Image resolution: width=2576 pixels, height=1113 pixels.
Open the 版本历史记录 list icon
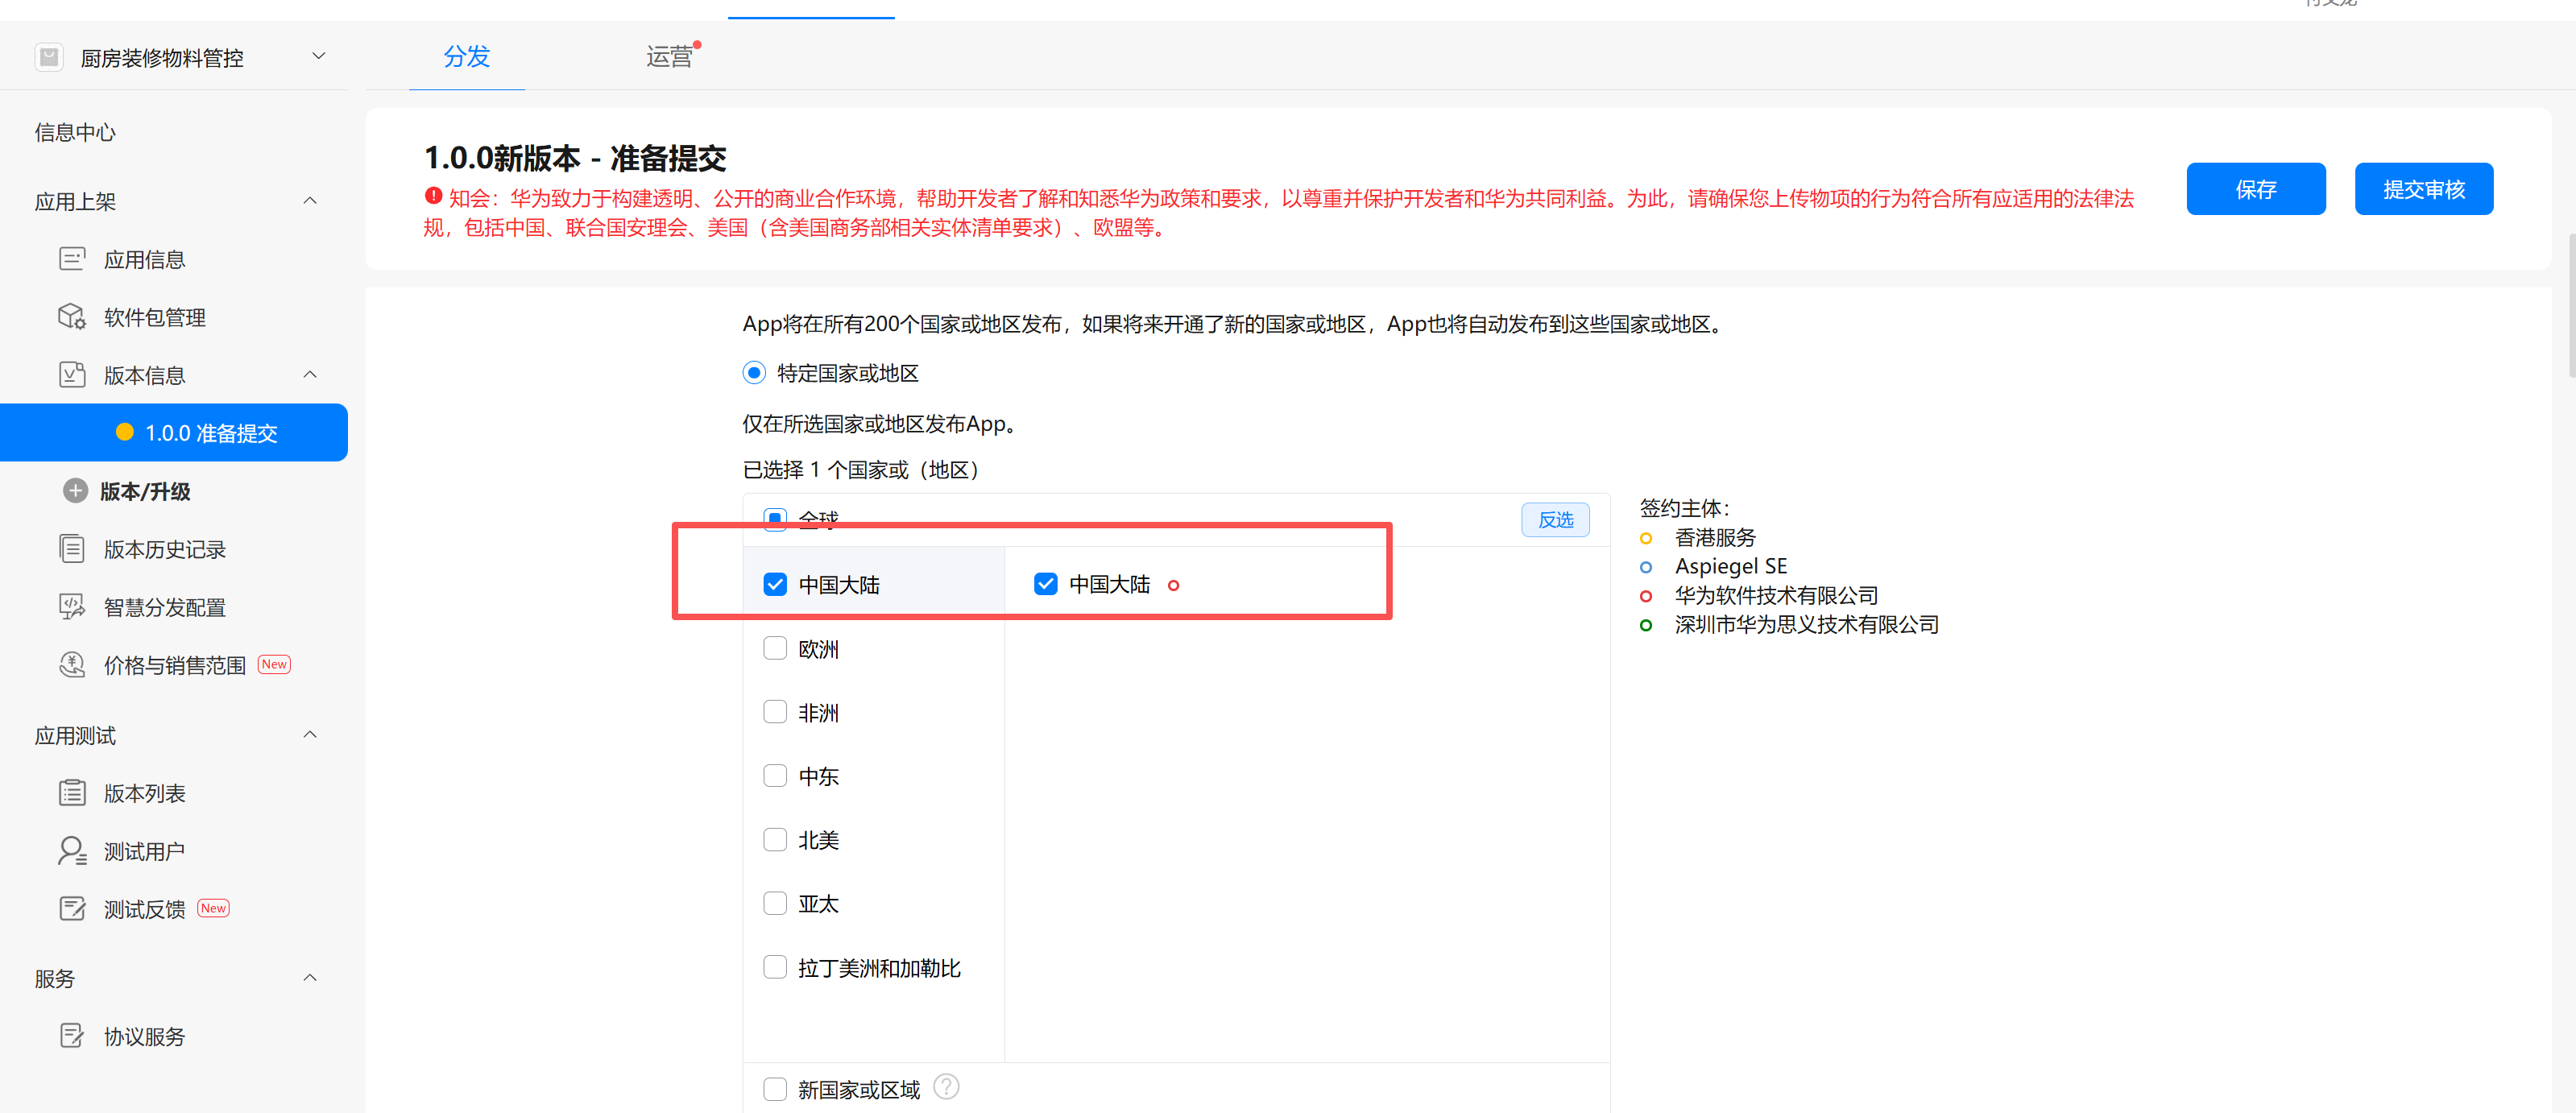(x=72, y=549)
